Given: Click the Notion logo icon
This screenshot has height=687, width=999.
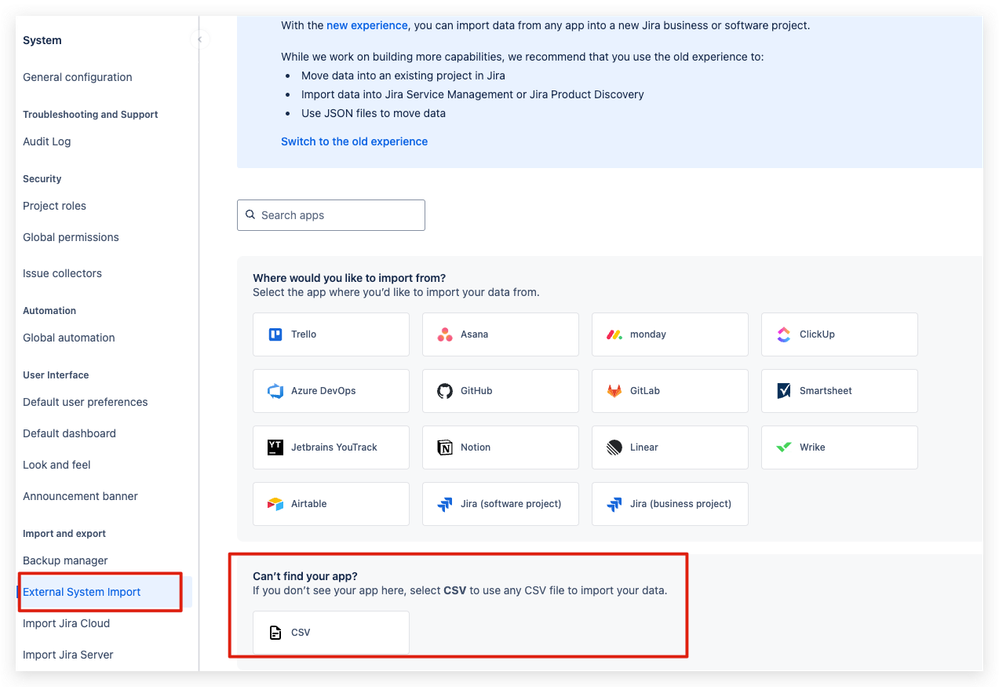Looking at the screenshot, I should pyautogui.click(x=445, y=447).
